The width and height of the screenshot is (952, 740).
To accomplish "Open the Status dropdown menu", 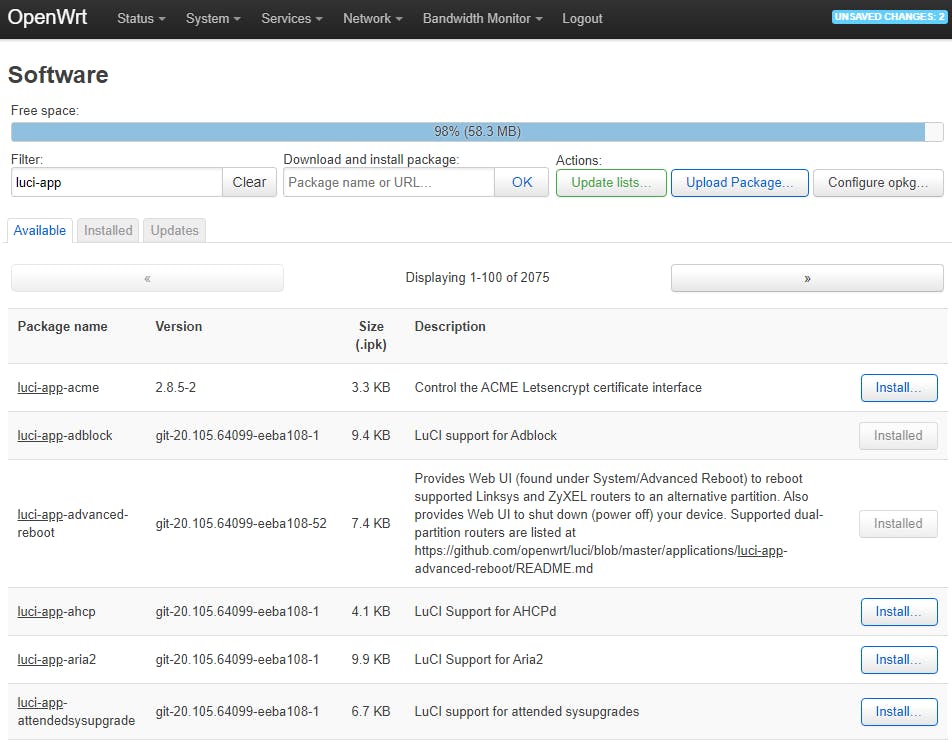I will click(x=141, y=19).
